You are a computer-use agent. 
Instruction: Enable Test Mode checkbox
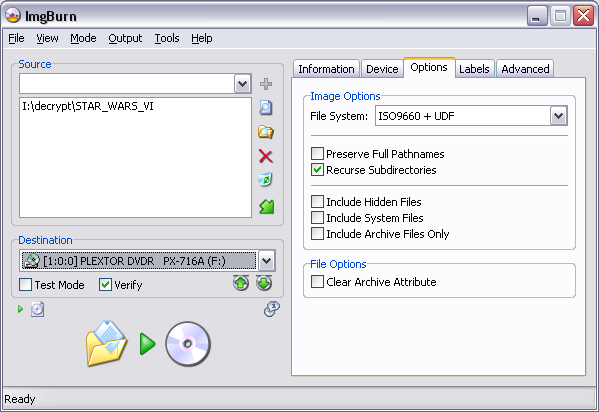tap(25, 285)
